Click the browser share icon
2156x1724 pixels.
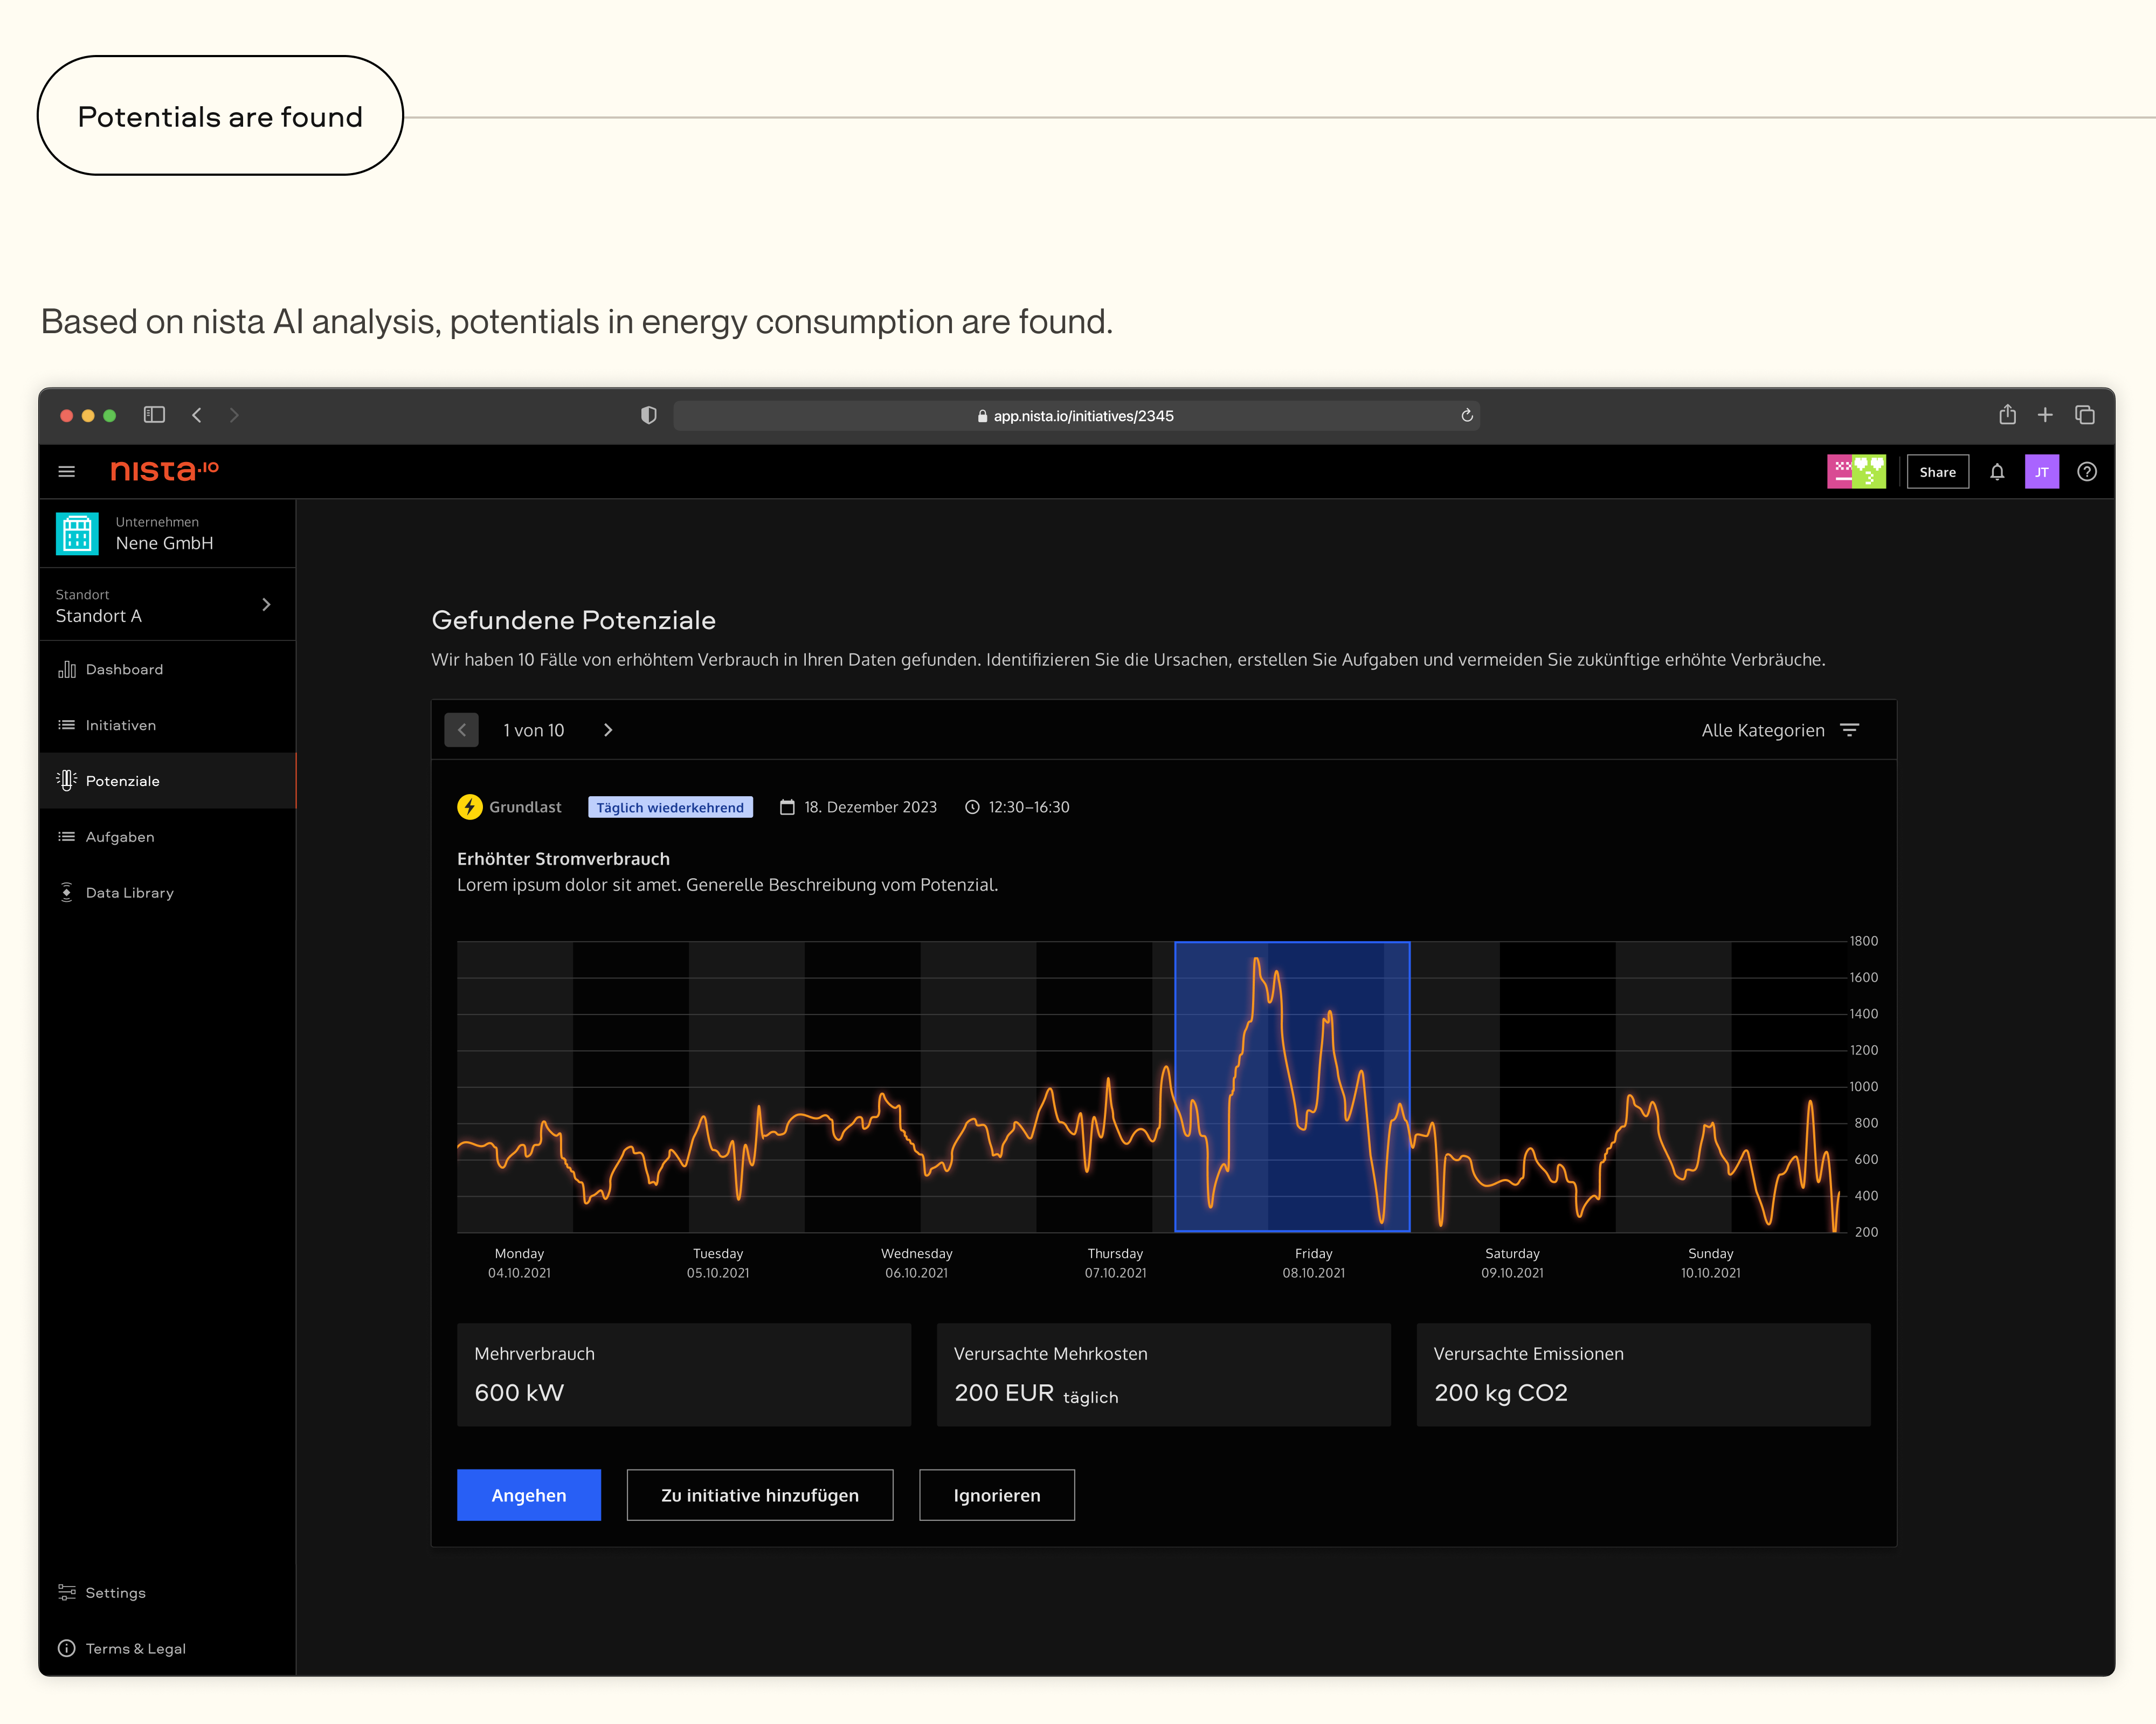(x=2006, y=415)
